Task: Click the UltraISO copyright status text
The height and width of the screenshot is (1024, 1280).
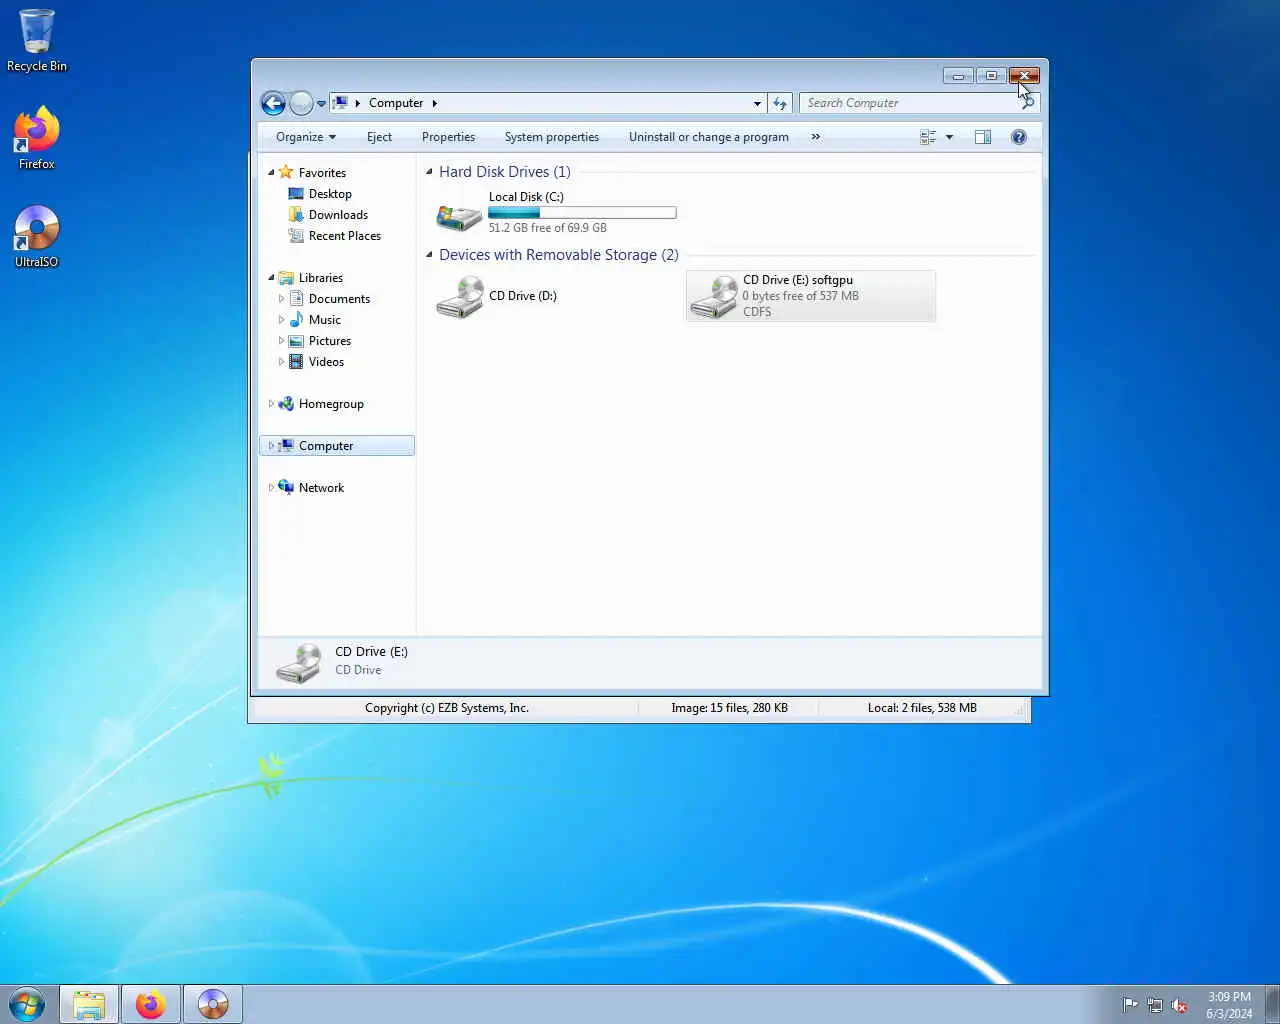Action: pyautogui.click(x=446, y=708)
